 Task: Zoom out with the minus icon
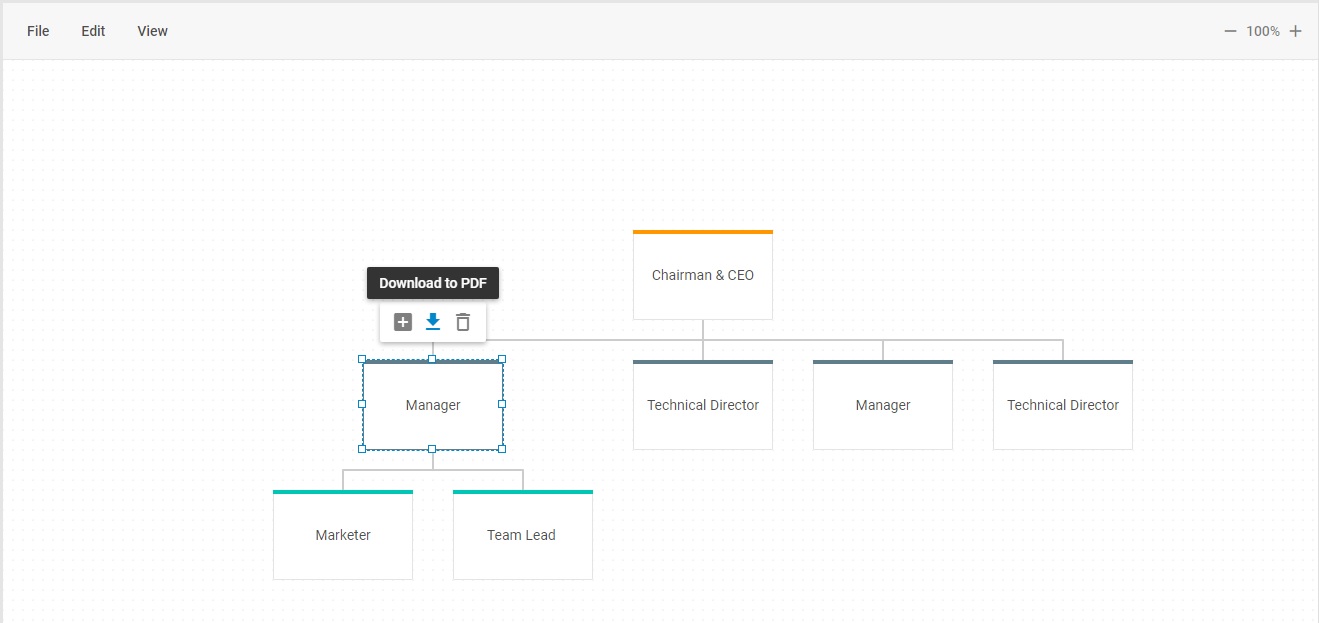coord(1230,31)
